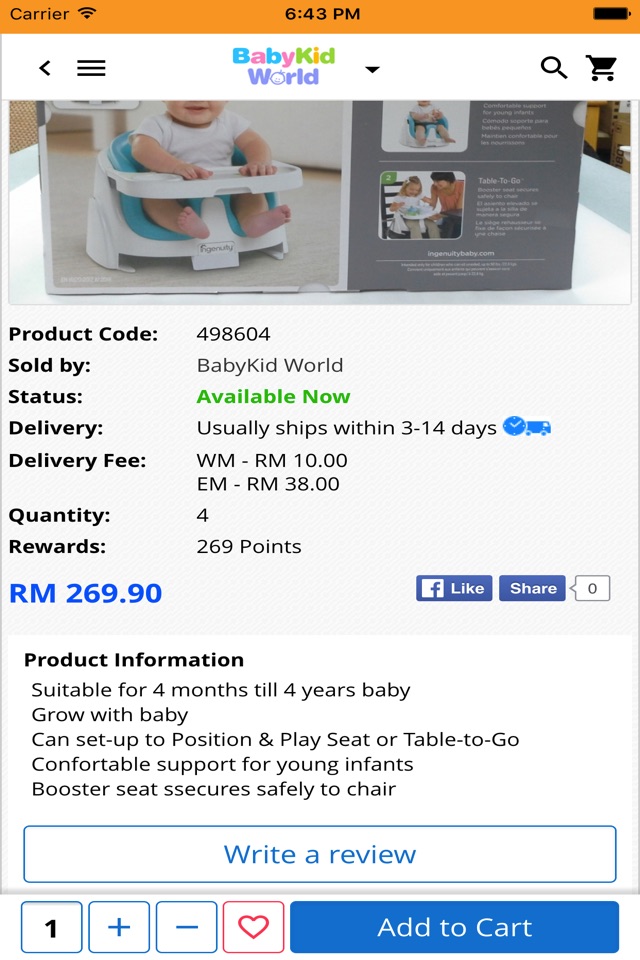Tap the Product Information heading
The image size is (640, 960).
click(x=134, y=660)
